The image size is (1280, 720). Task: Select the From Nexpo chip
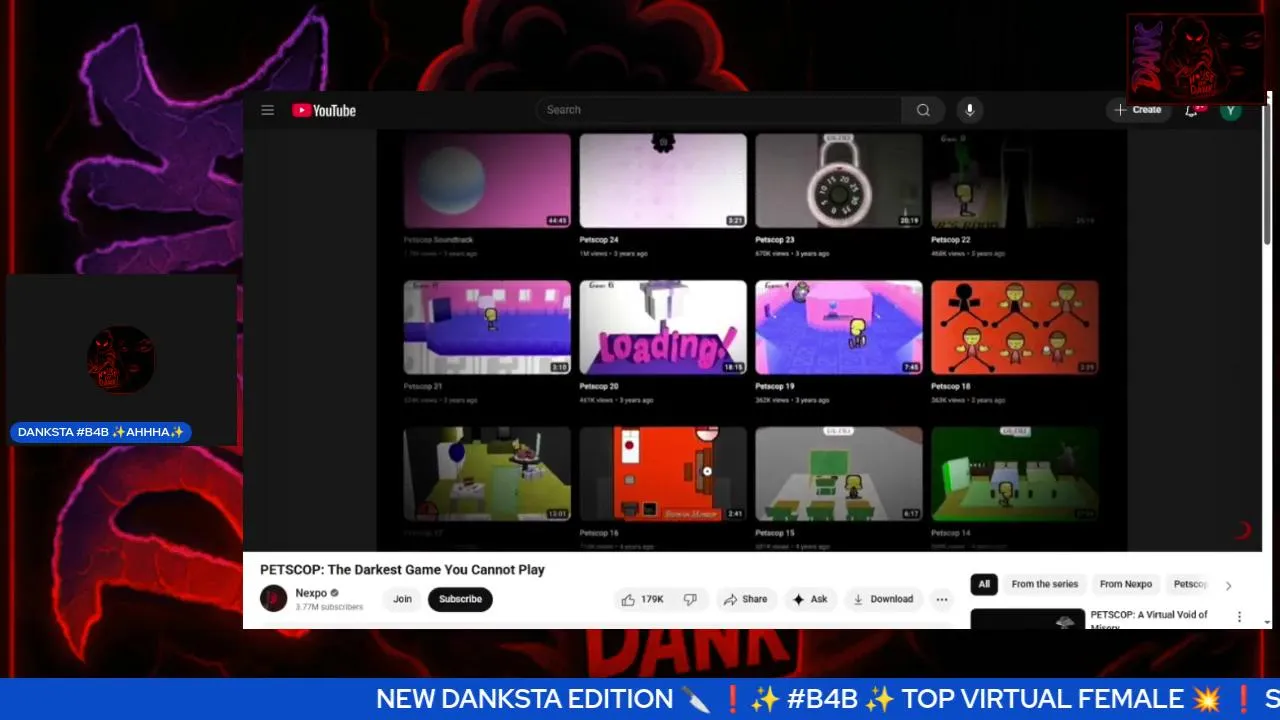point(1126,584)
